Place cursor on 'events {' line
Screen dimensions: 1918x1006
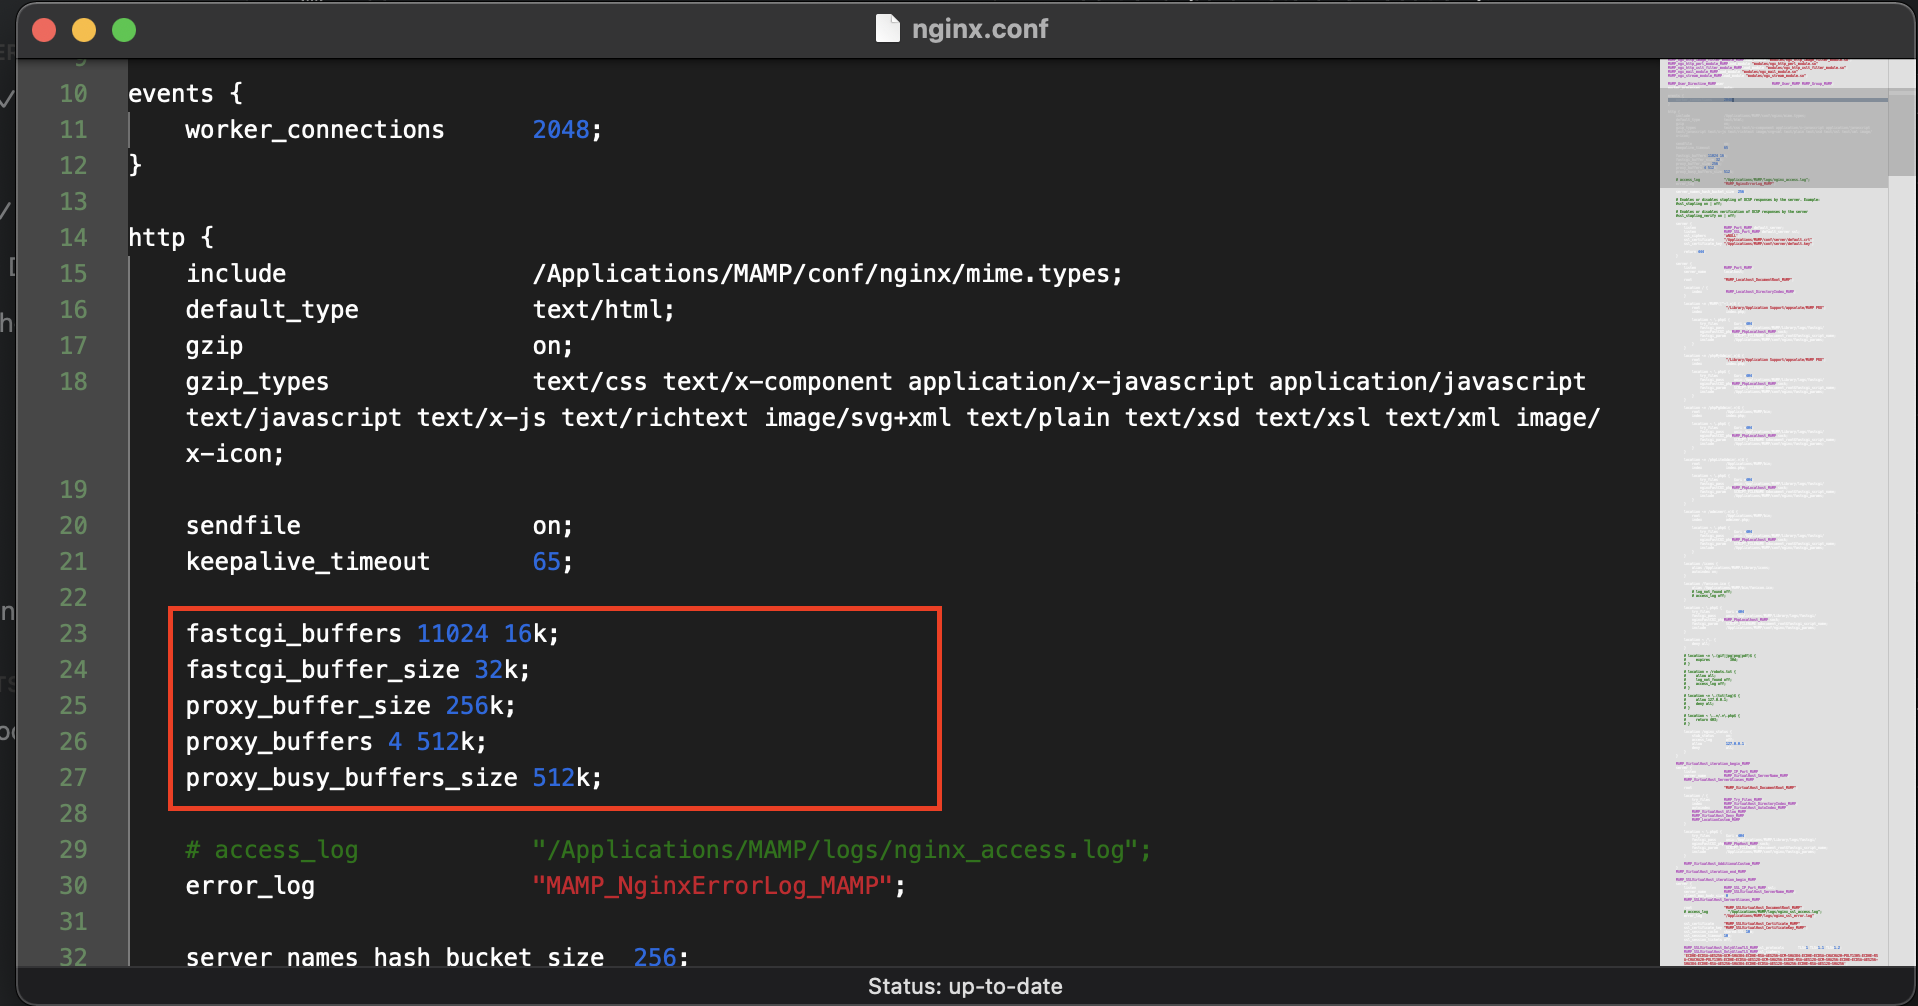pyautogui.click(x=185, y=94)
